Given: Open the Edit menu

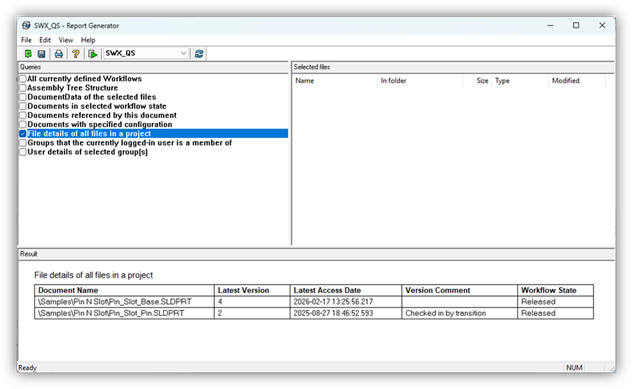Looking at the screenshot, I should click(45, 40).
